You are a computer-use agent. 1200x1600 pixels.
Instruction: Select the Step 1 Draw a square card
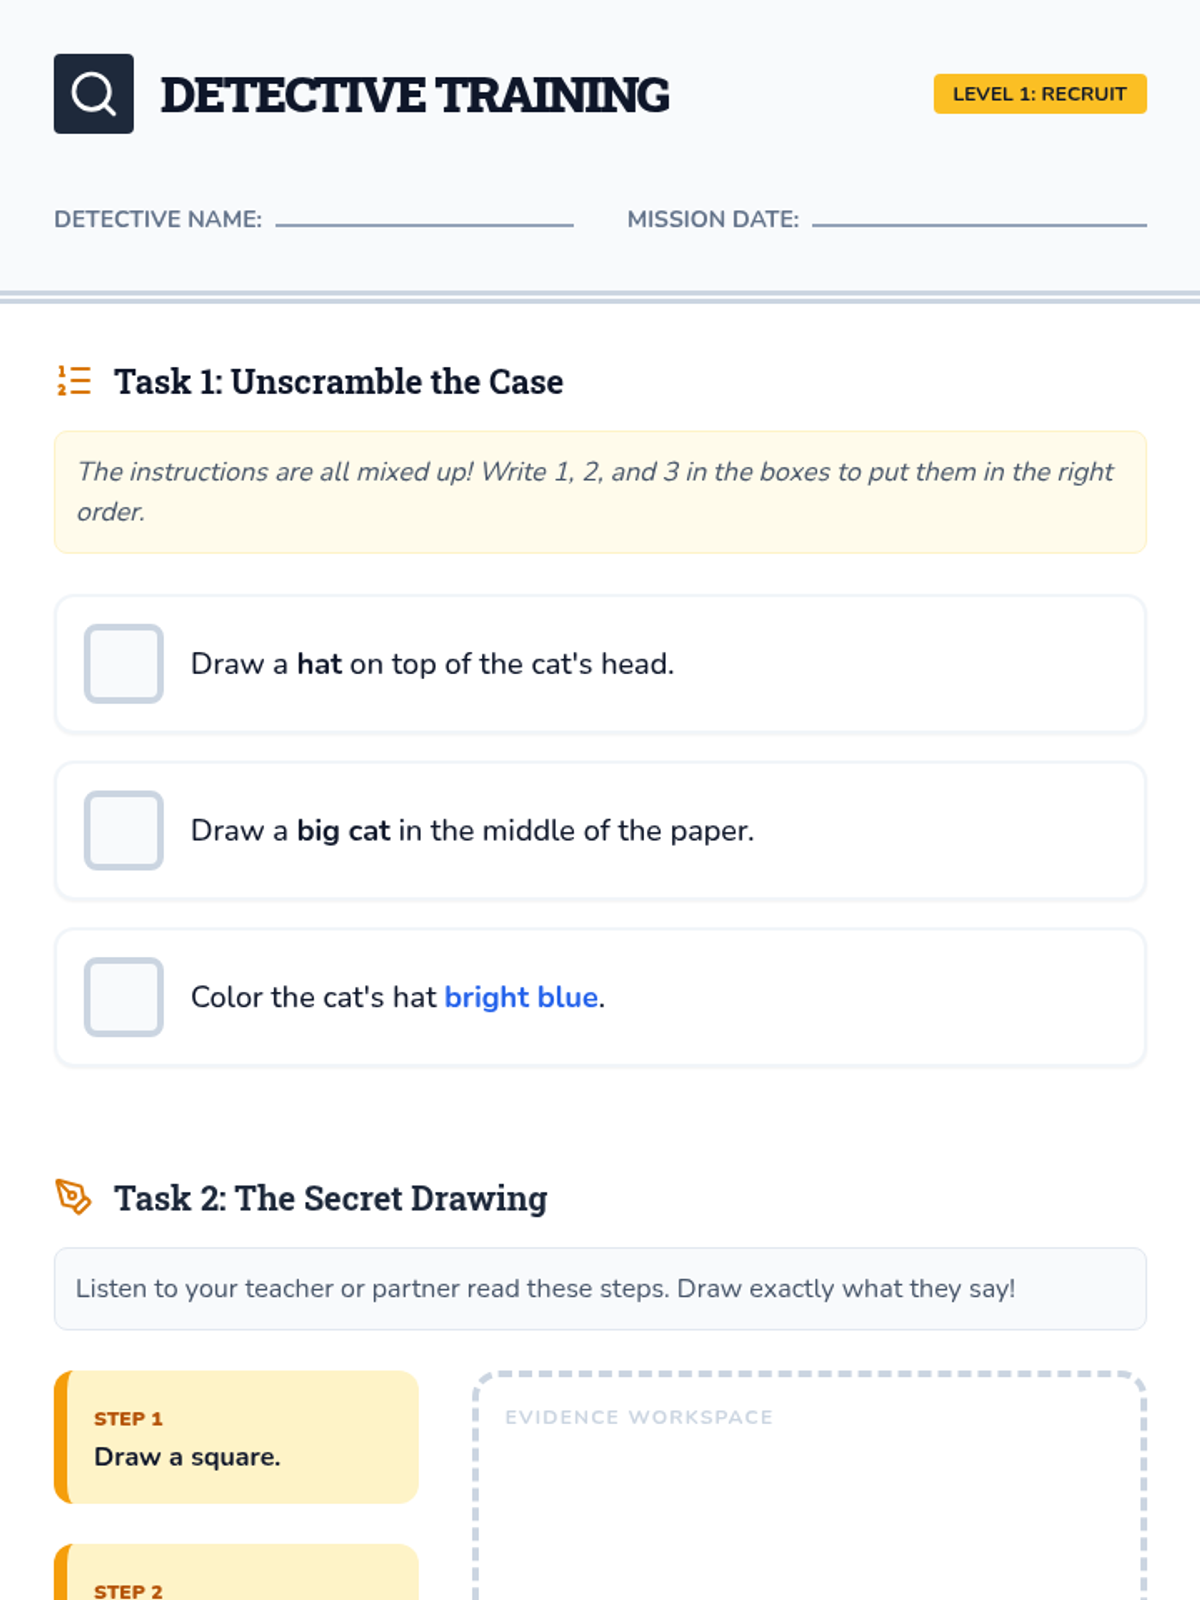click(237, 1437)
